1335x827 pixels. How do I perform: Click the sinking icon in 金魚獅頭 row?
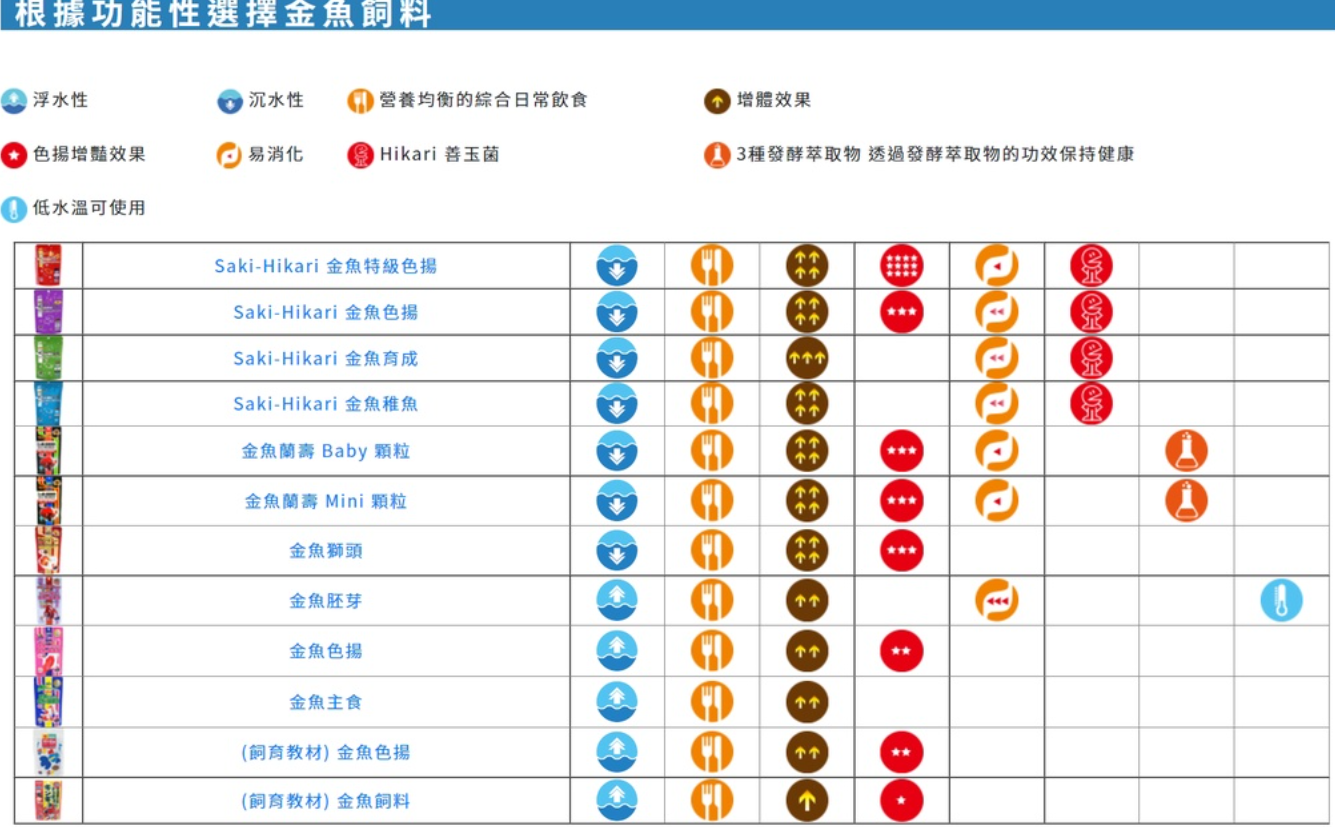pyautogui.click(x=617, y=551)
